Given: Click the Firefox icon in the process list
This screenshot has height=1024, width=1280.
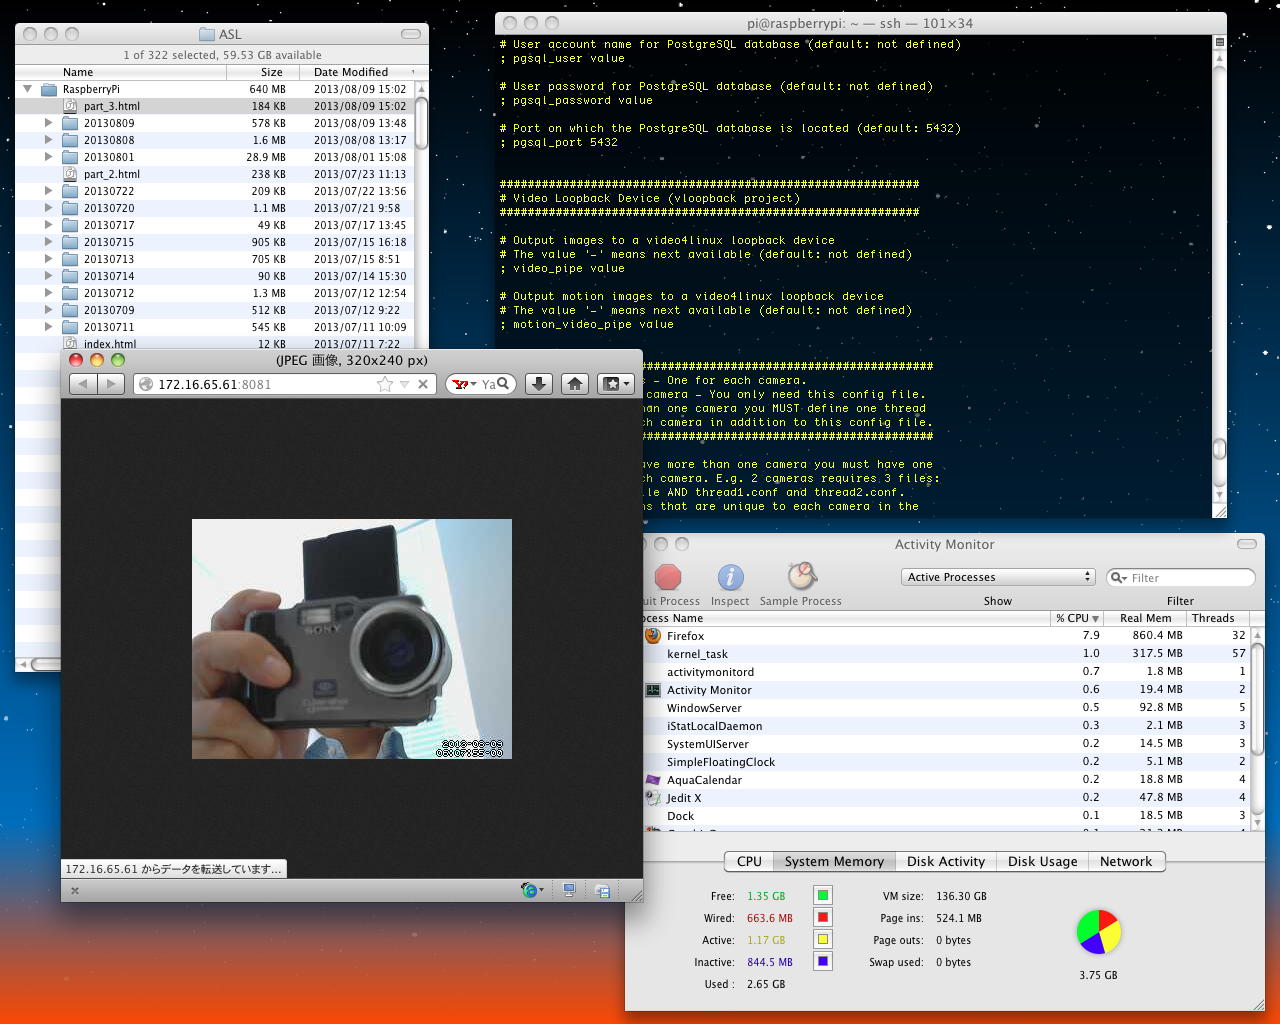Looking at the screenshot, I should (653, 635).
